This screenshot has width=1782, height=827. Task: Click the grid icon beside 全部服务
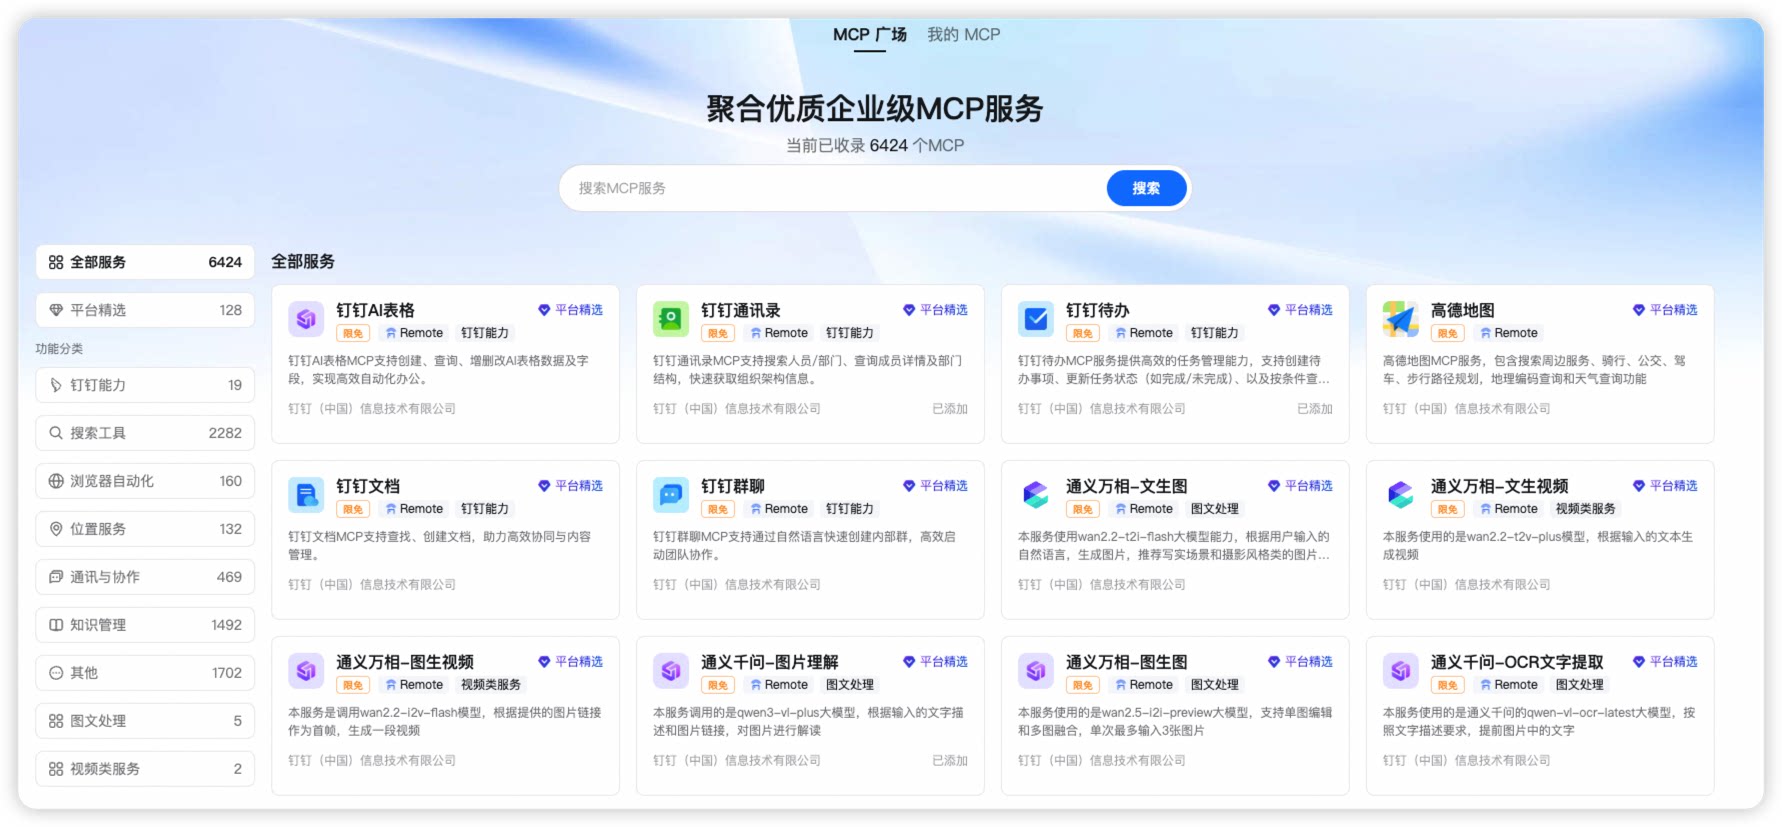point(56,262)
